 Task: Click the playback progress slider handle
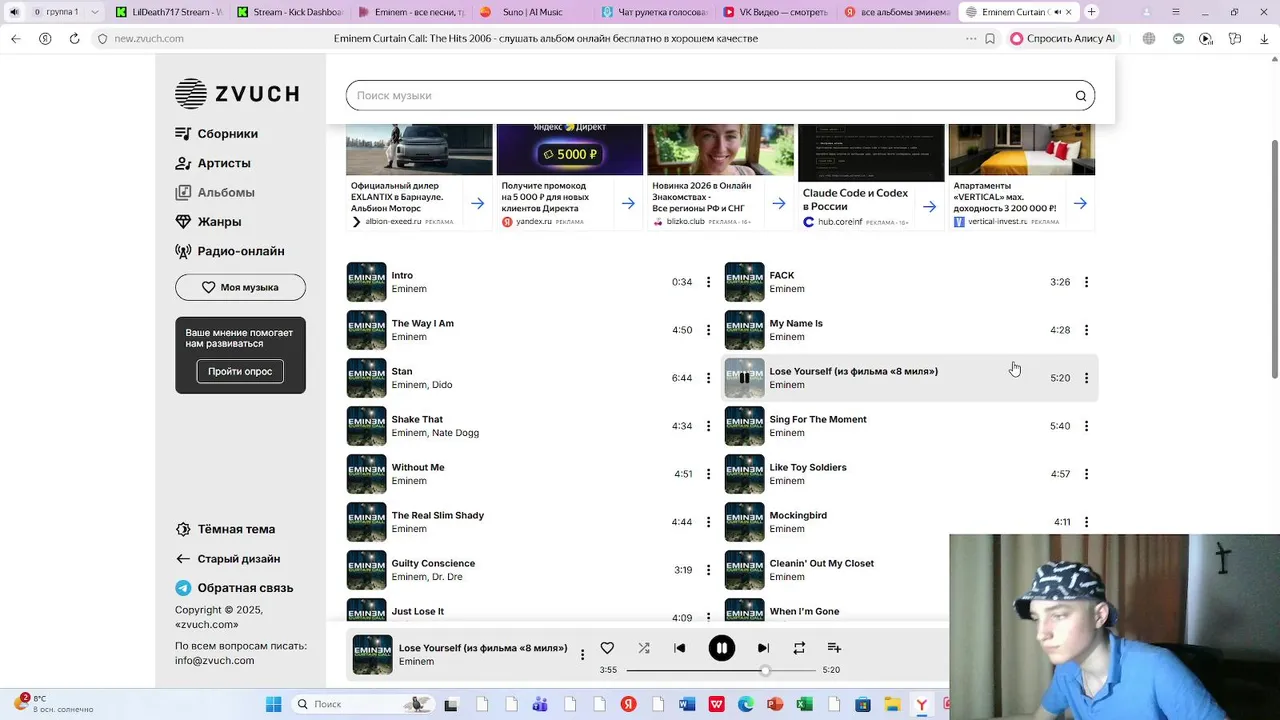(765, 670)
